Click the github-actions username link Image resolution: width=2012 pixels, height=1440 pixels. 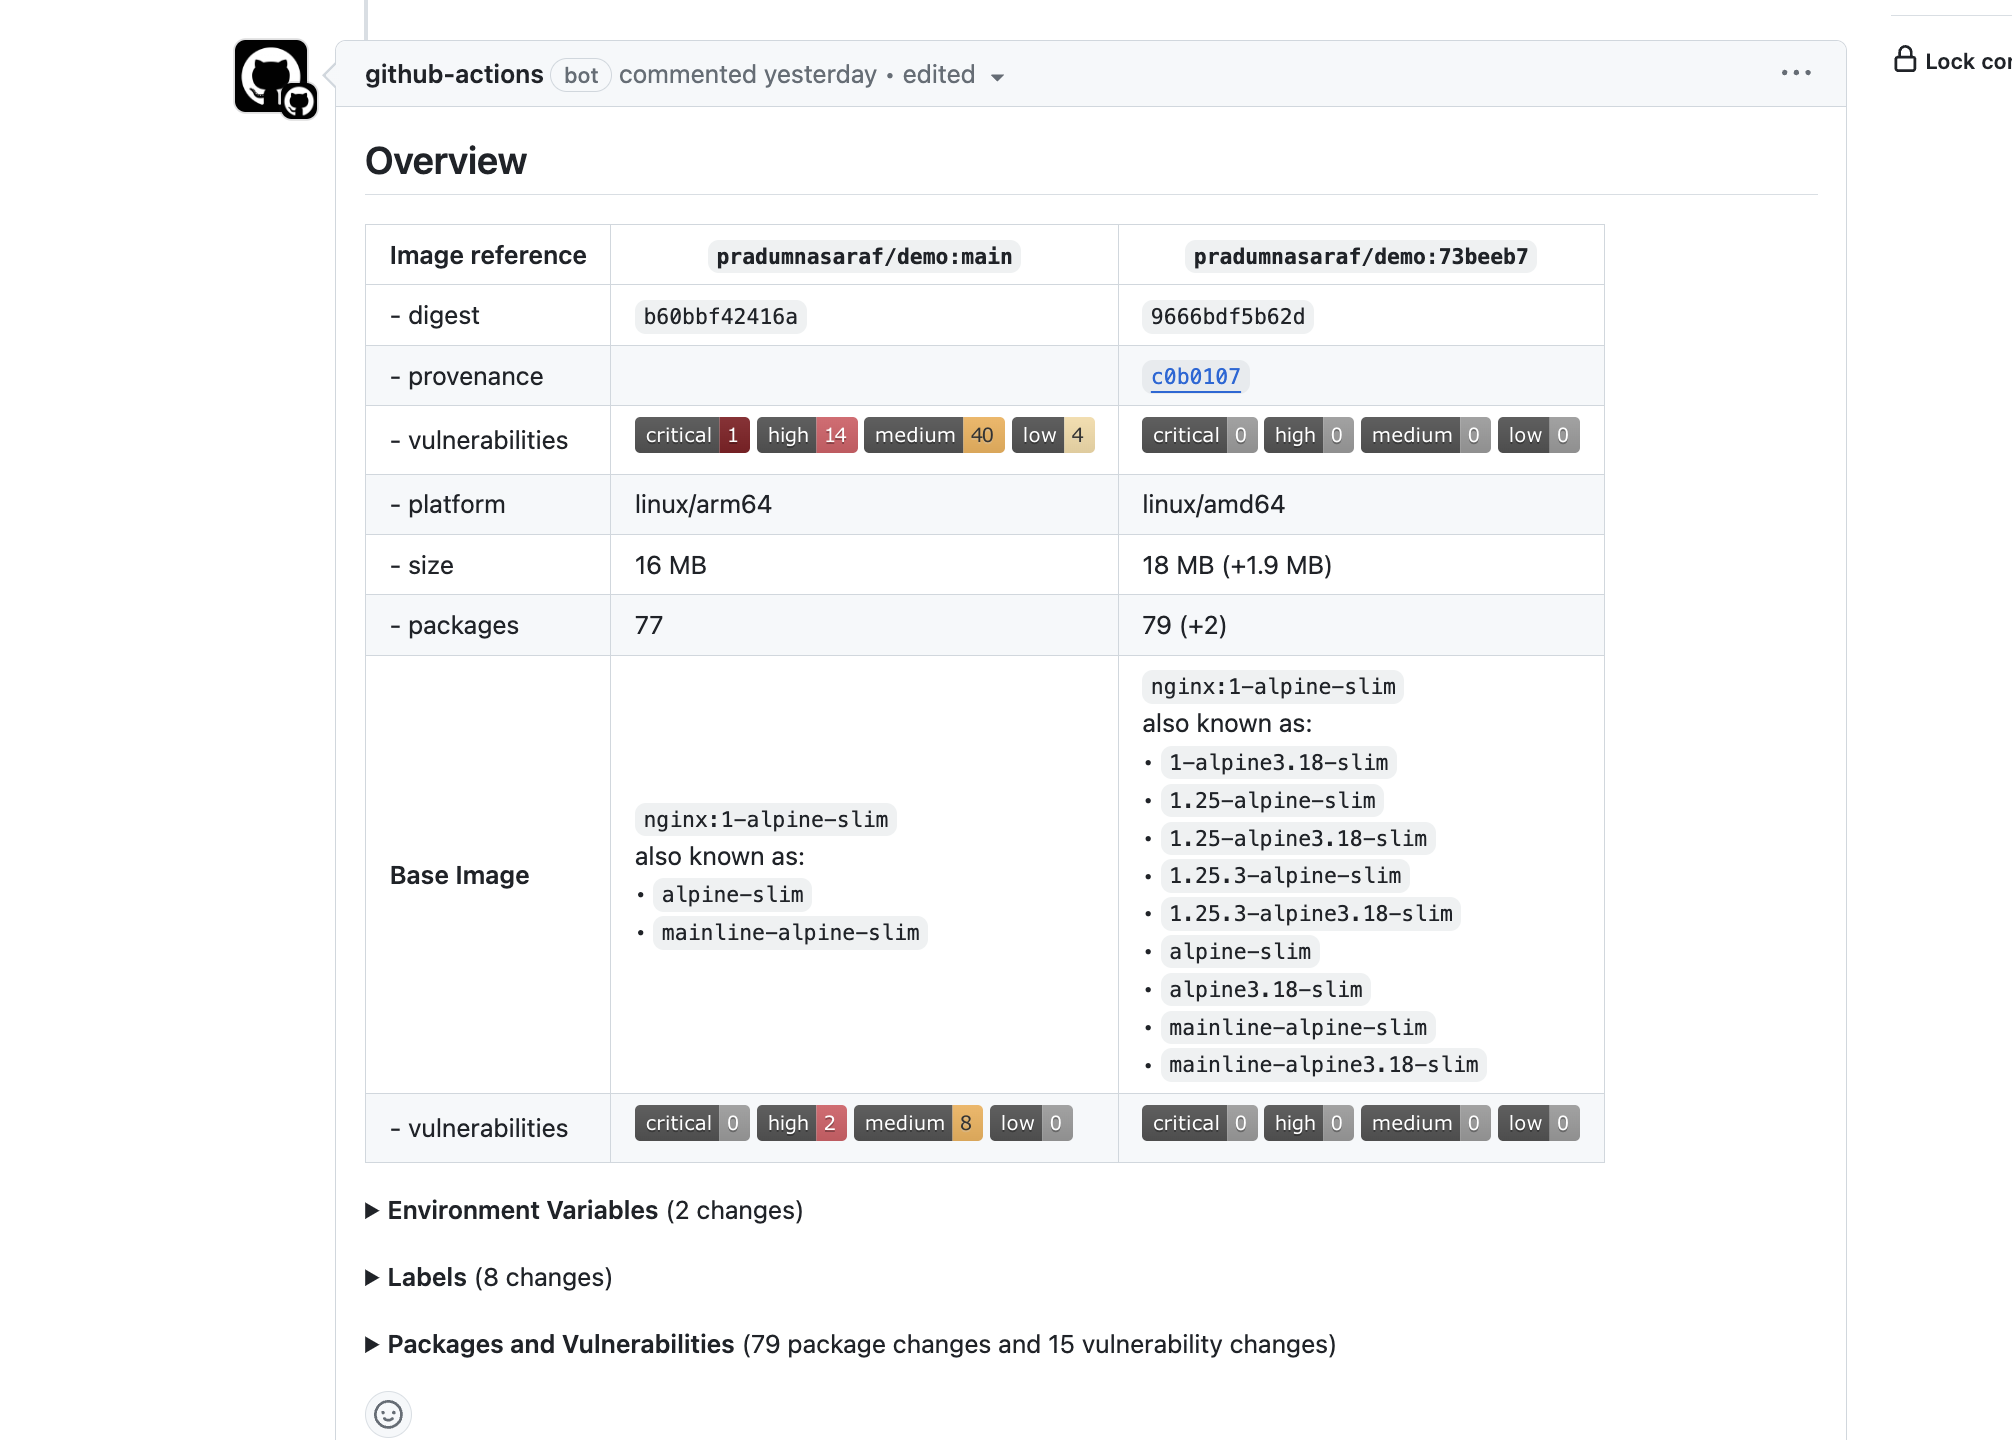455,74
